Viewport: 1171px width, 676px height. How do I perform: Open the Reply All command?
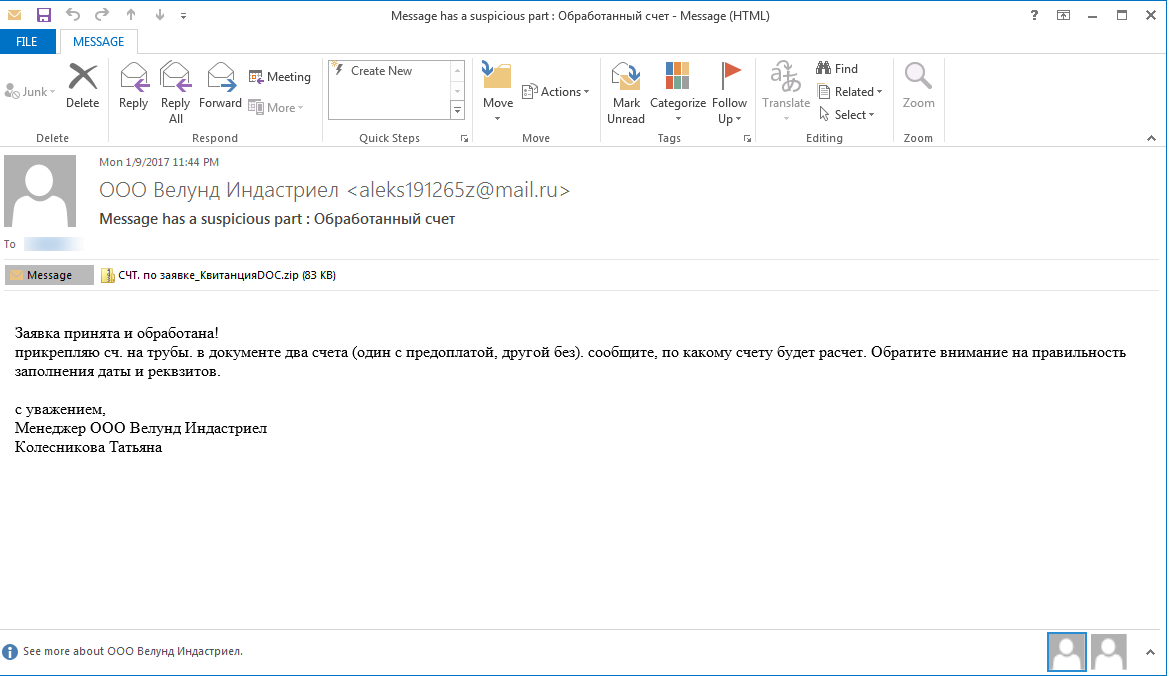175,90
